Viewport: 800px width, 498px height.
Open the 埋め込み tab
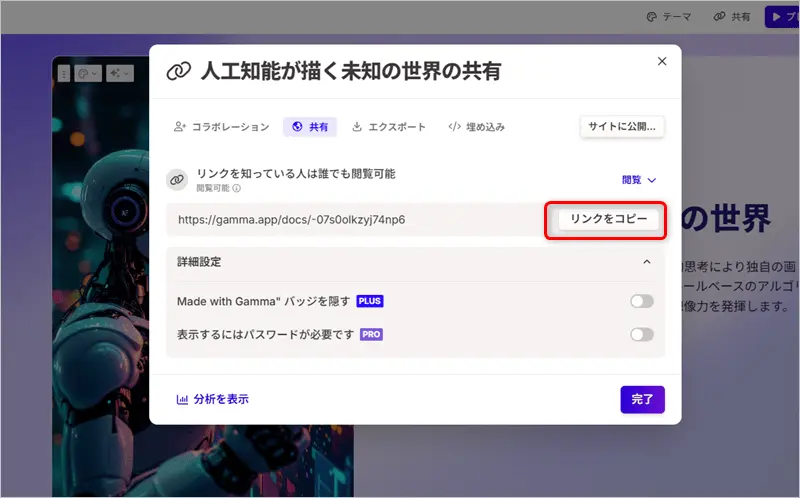(476, 127)
